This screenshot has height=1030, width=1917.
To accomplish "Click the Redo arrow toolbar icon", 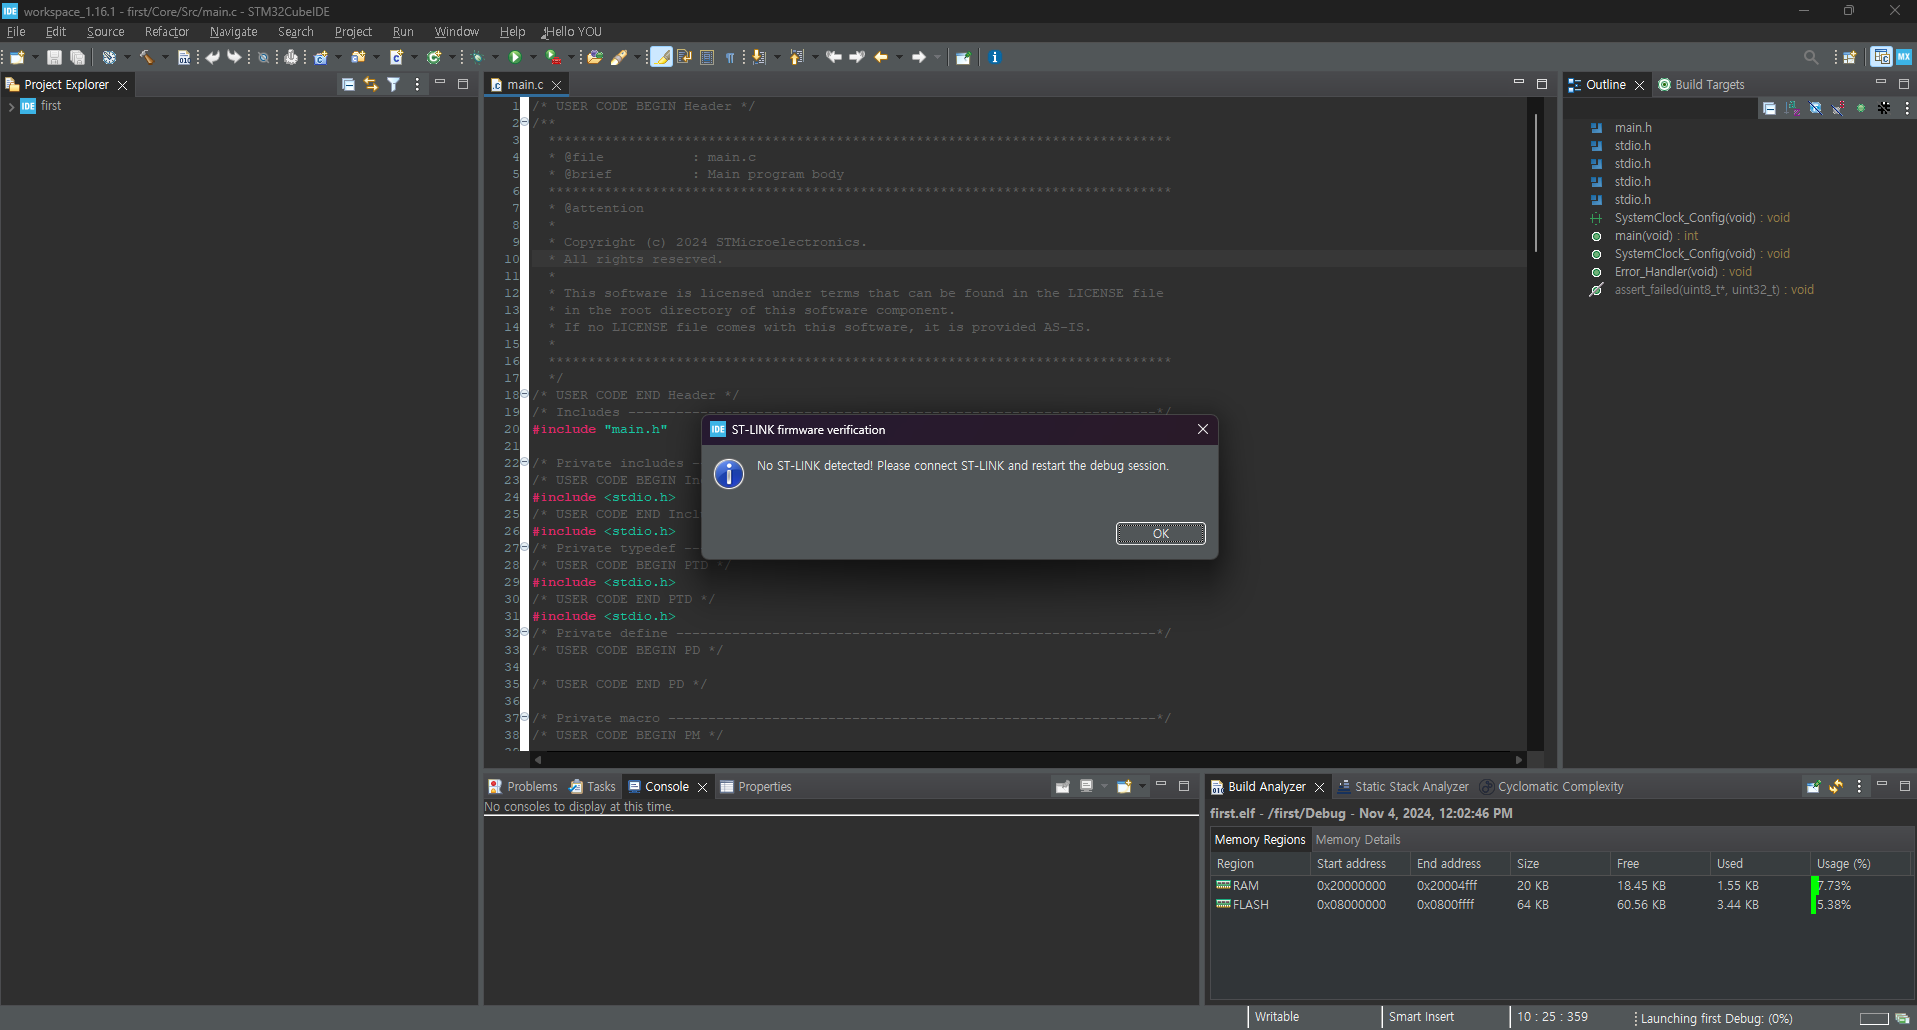I will pyautogui.click(x=234, y=57).
